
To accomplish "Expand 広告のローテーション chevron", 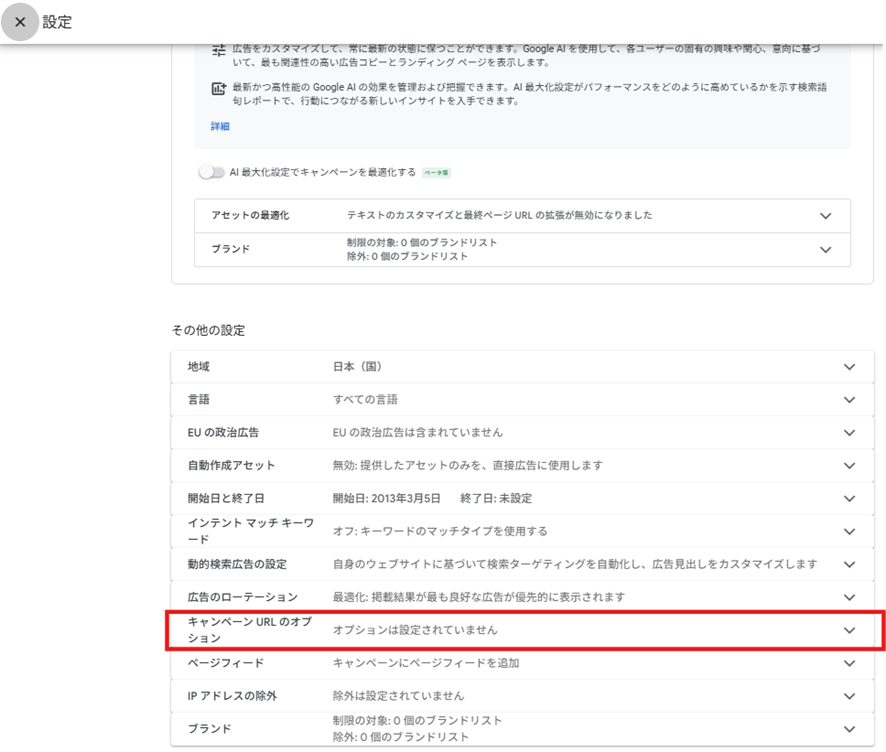I will tap(849, 597).
